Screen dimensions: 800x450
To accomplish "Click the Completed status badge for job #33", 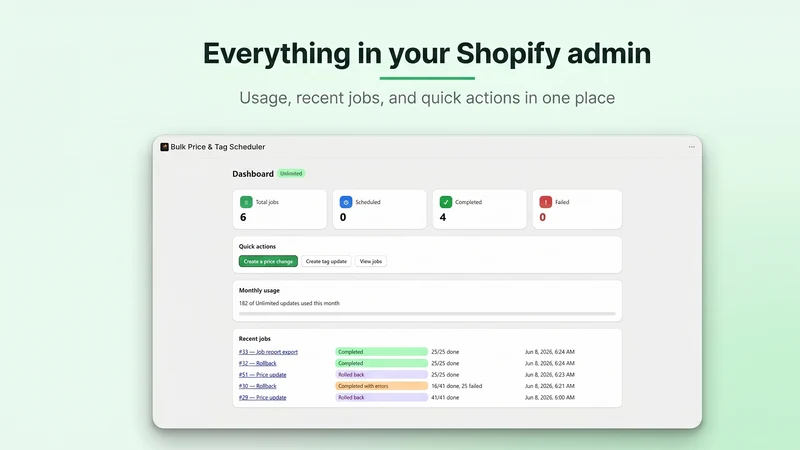I will pos(381,352).
